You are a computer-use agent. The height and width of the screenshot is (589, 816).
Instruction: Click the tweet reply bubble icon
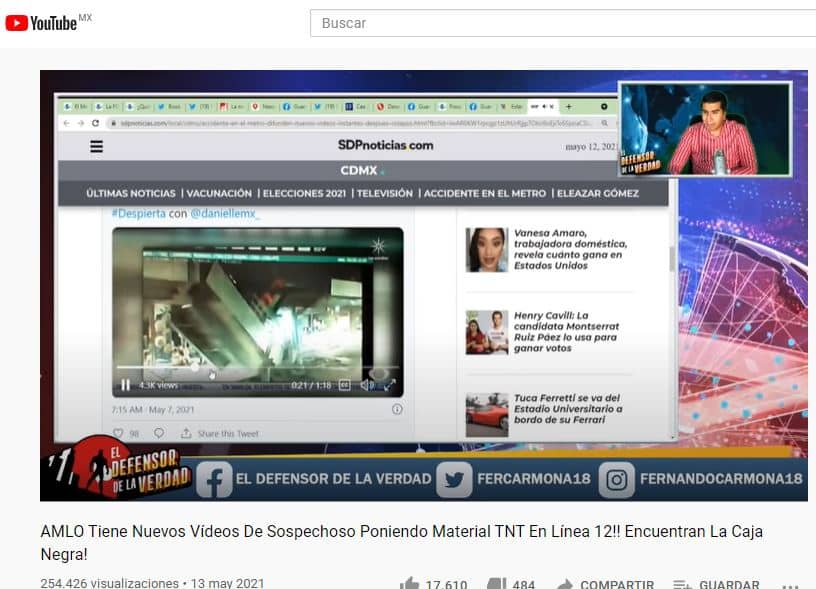[x=159, y=433]
